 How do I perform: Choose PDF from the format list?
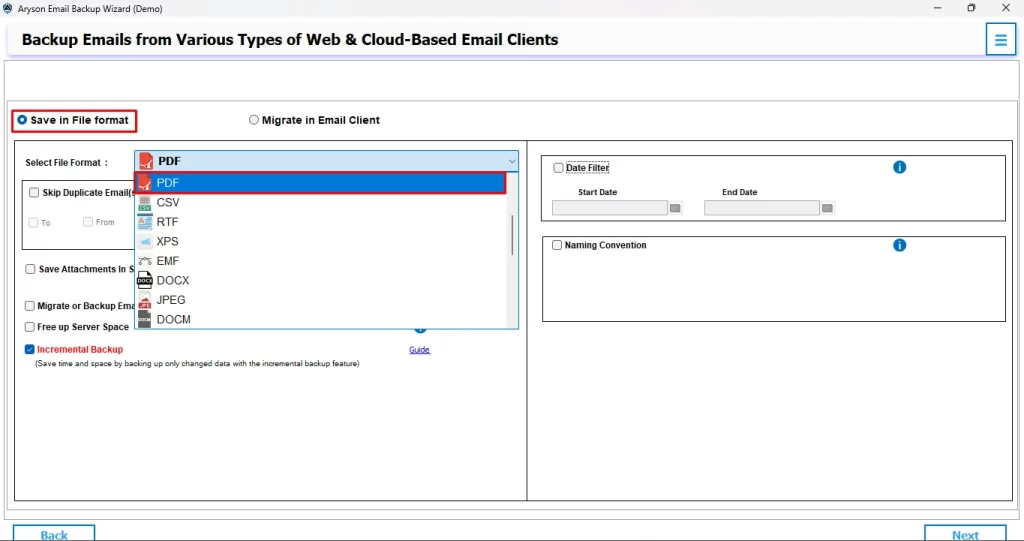[320, 183]
